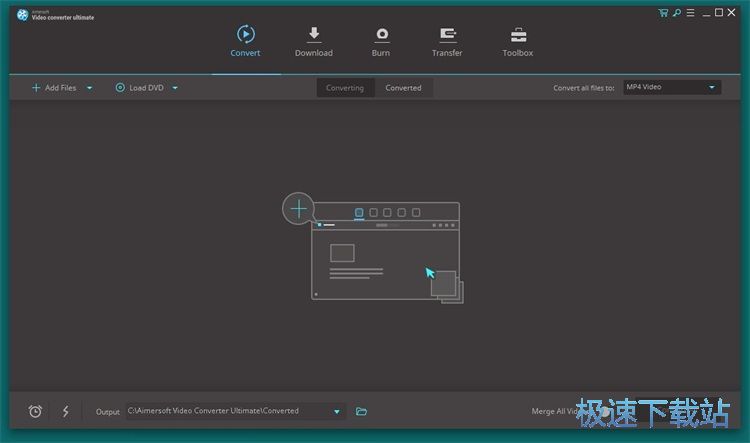Open the Download section

[313, 41]
